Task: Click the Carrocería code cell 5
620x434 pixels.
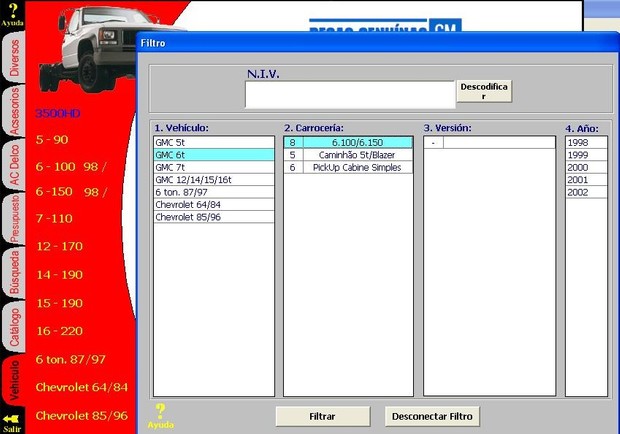Action: (293, 155)
